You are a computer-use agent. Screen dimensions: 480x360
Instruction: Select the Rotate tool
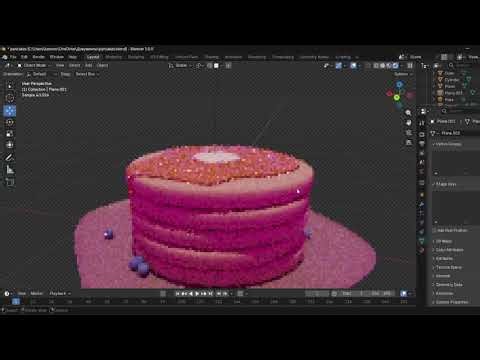coord(10,122)
